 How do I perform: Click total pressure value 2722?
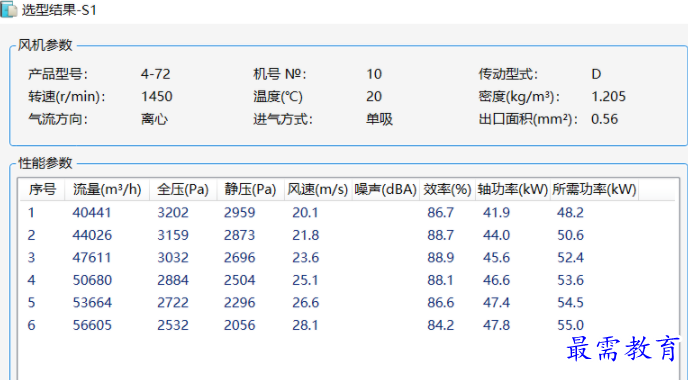tap(173, 303)
